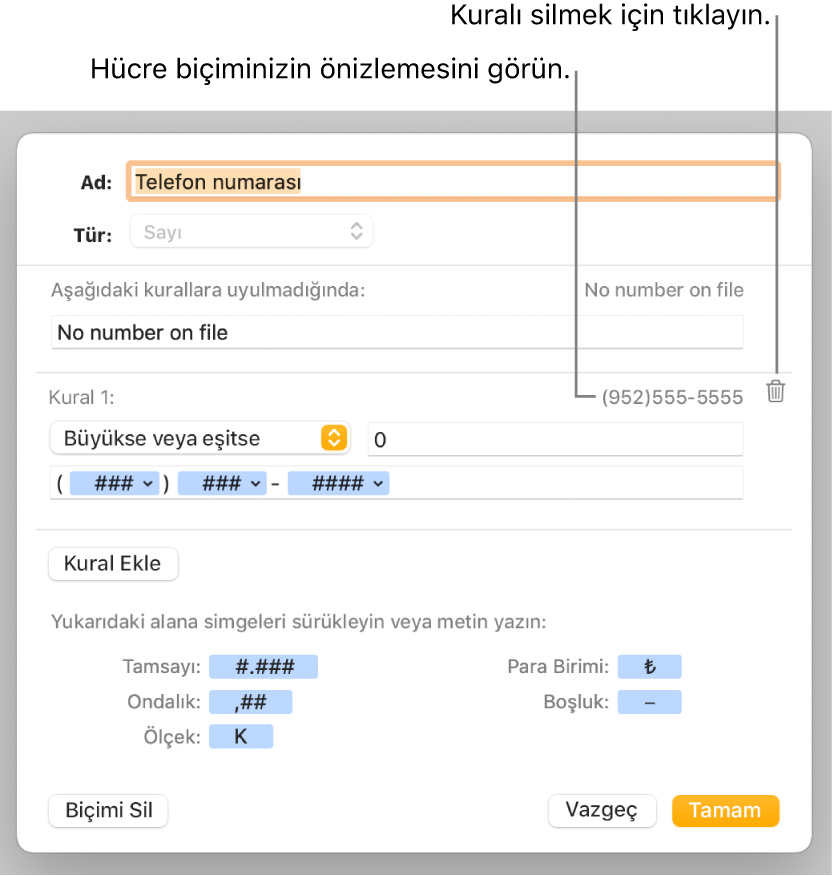
Task: Open the first ### token inside parentheses
Action: (x=115, y=483)
